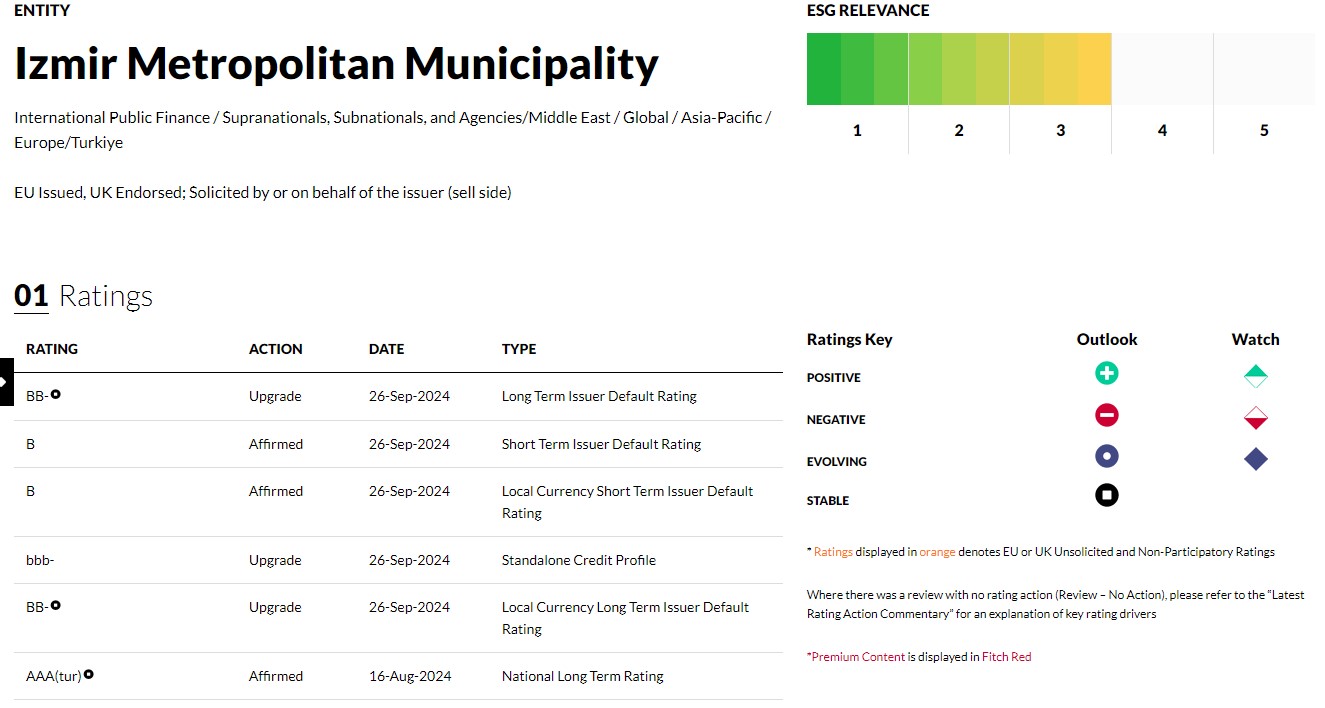Select ESG relevance score 5

1264,131
